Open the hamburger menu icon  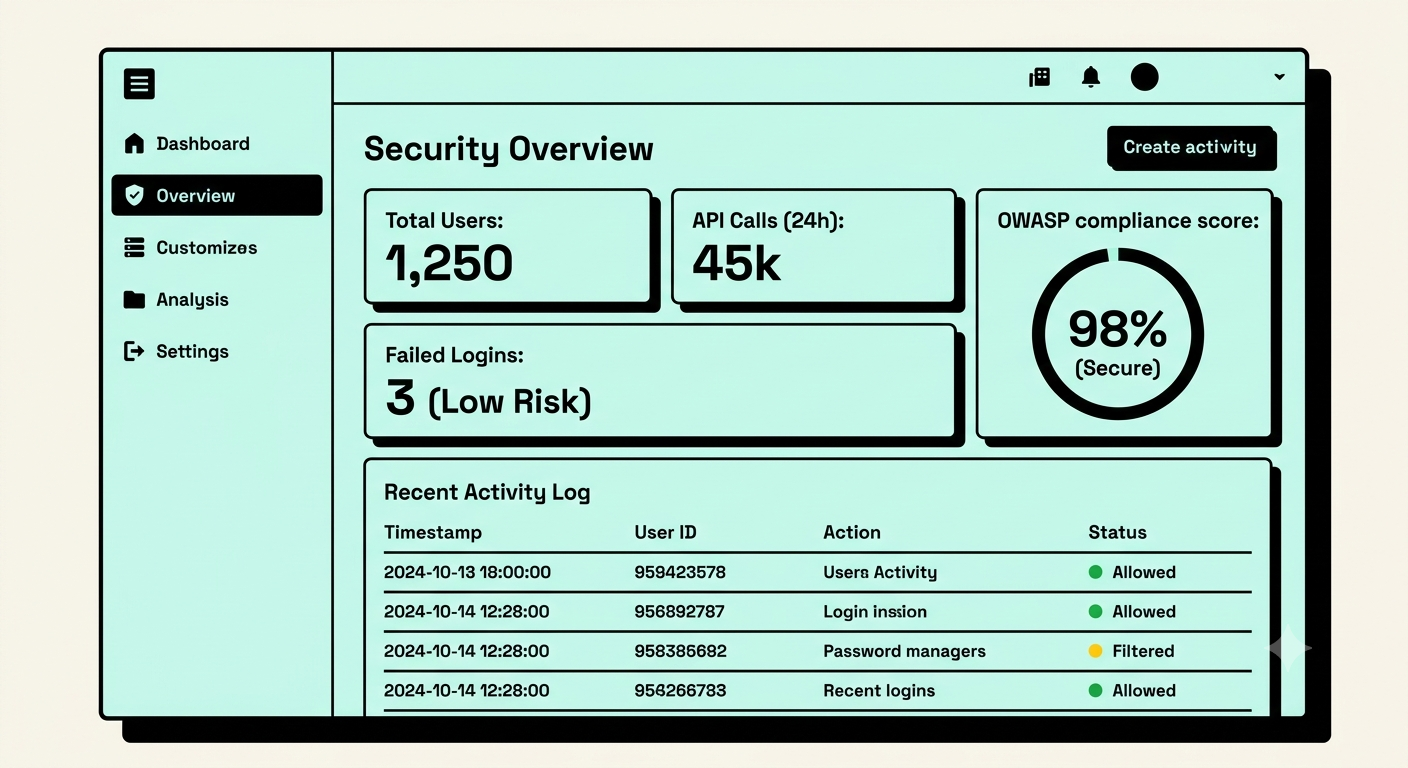pos(139,83)
